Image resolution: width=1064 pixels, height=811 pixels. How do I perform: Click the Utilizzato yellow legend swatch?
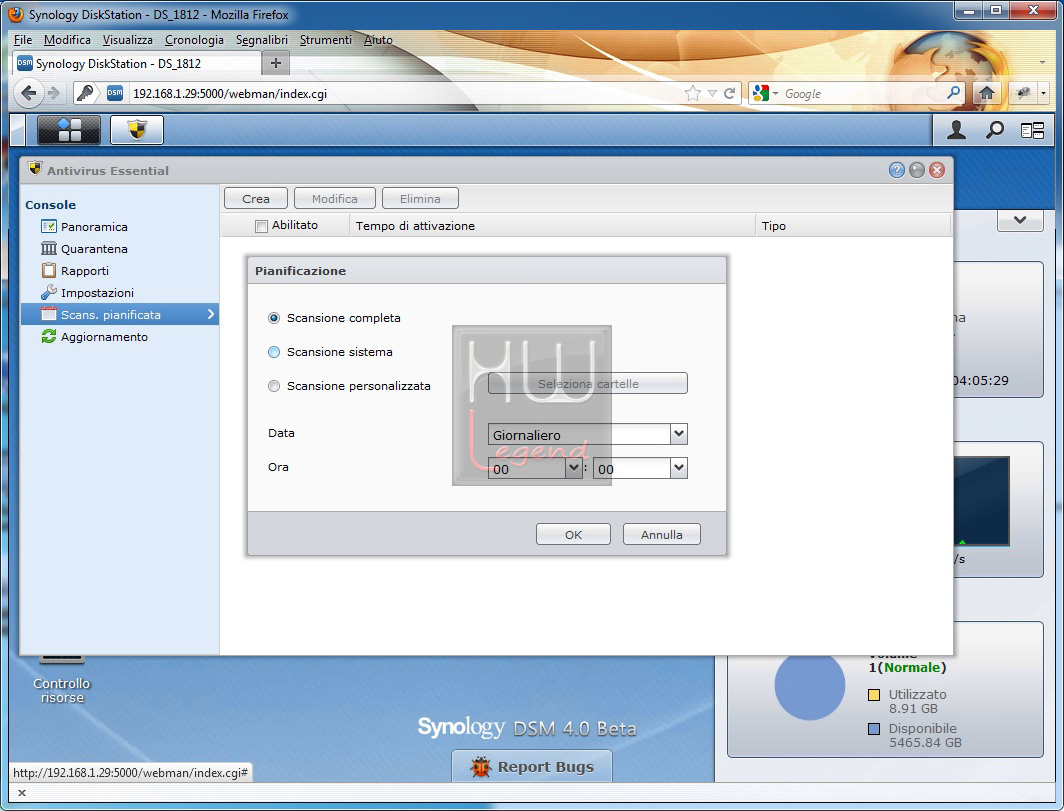click(x=874, y=695)
